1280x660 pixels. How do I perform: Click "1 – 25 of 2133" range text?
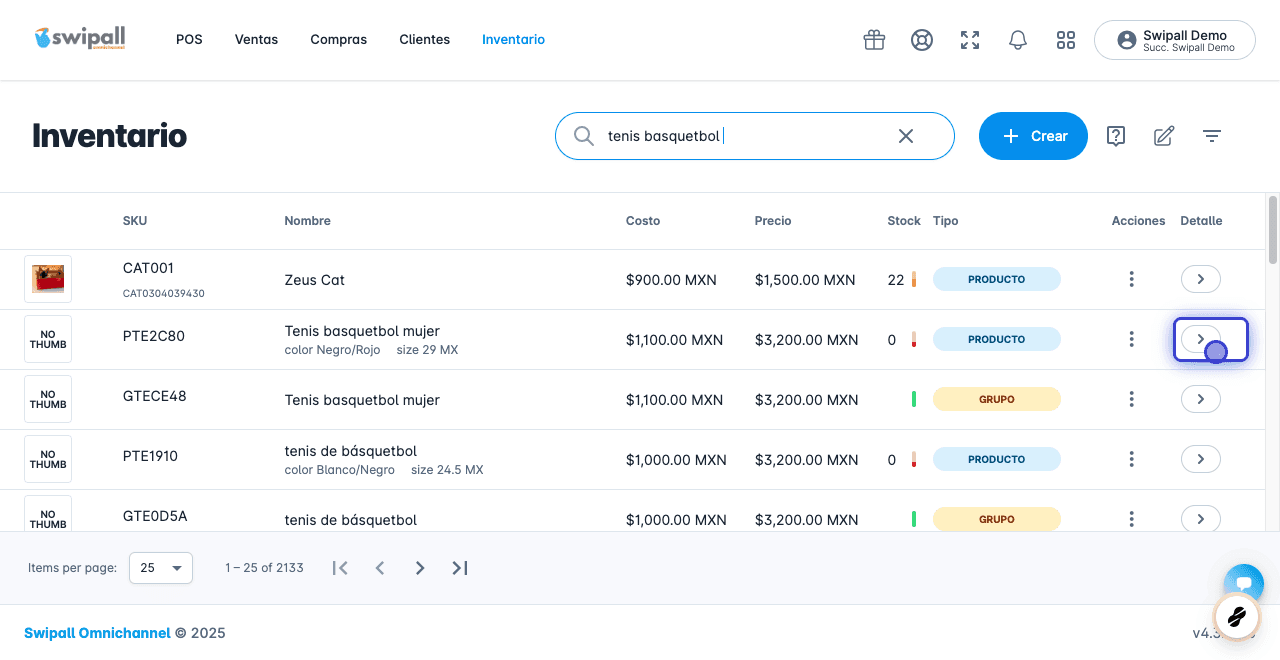coord(264,568)
